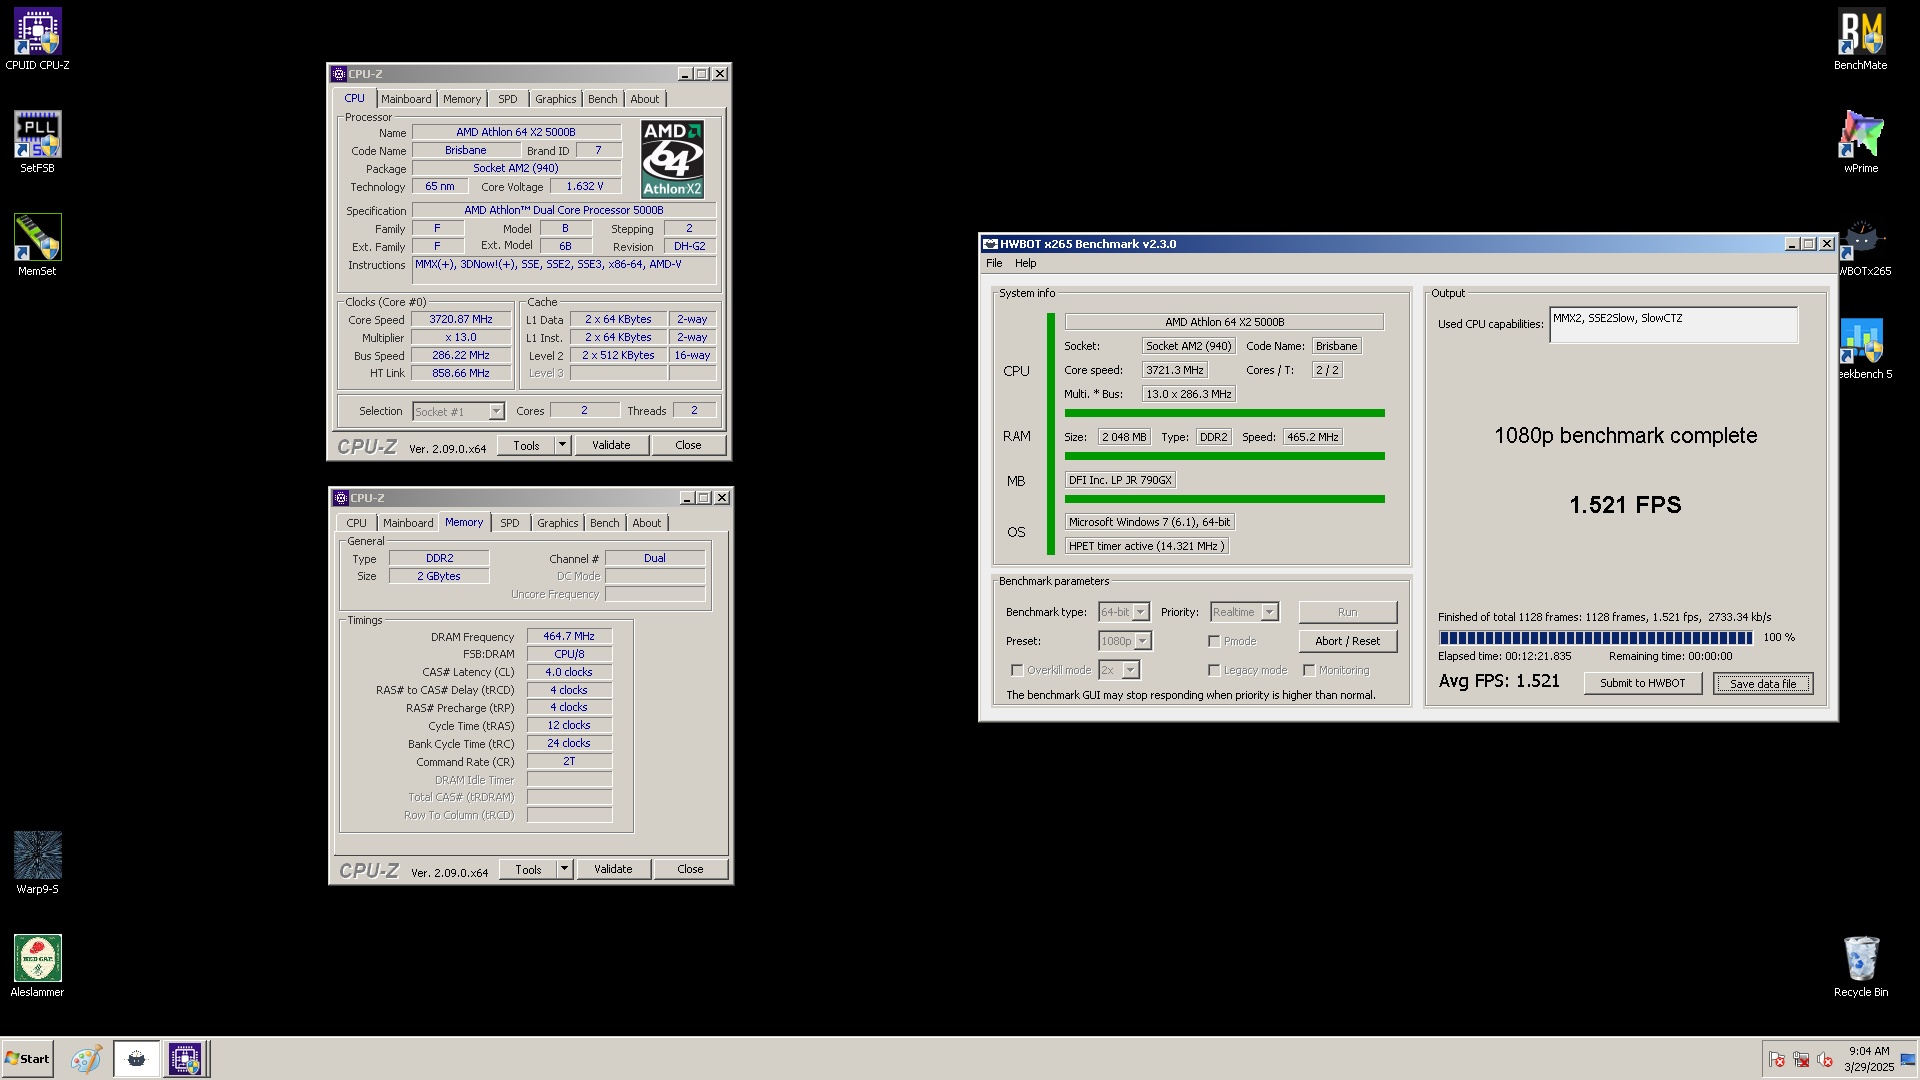
Task: Open CPUID CPU-Z desktop shortcut
Action: coord(37,40)
